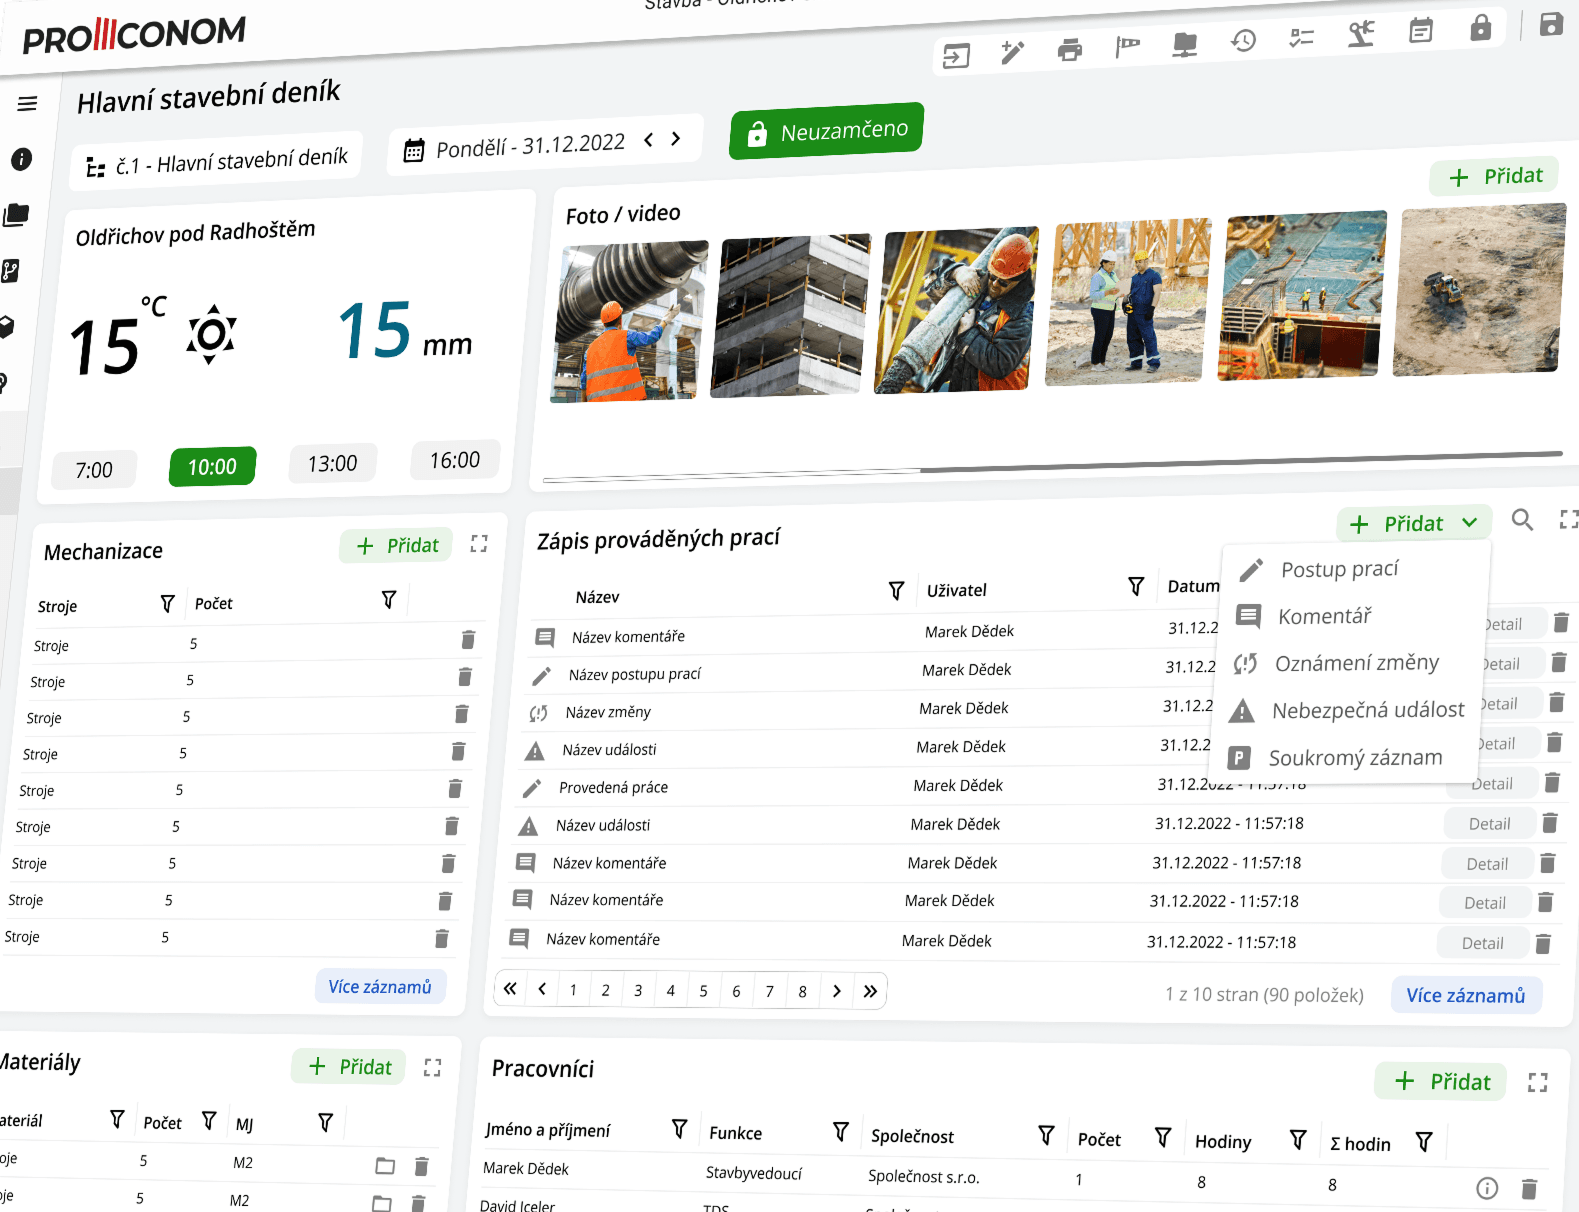Open the excavator aerial photo thumbnail
Viewport: 1579px width, 1212px height.
pos(1480,289)
